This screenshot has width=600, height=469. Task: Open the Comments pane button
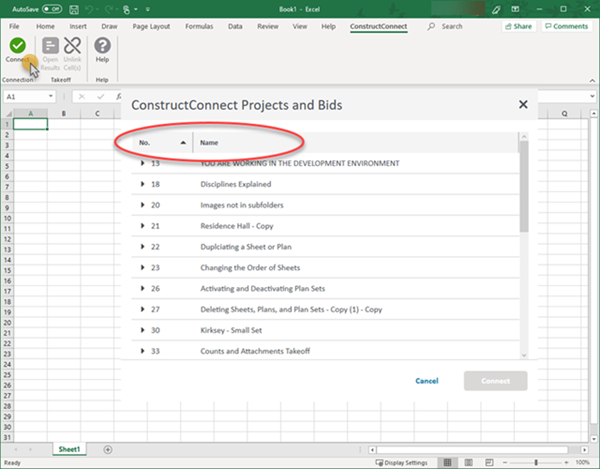point(566,26)
